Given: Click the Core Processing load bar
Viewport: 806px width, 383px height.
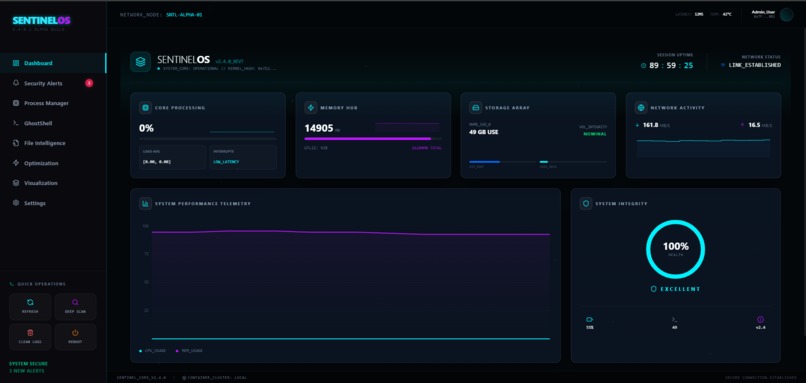Looking at the screenshot, I should [x=208, y=139].
